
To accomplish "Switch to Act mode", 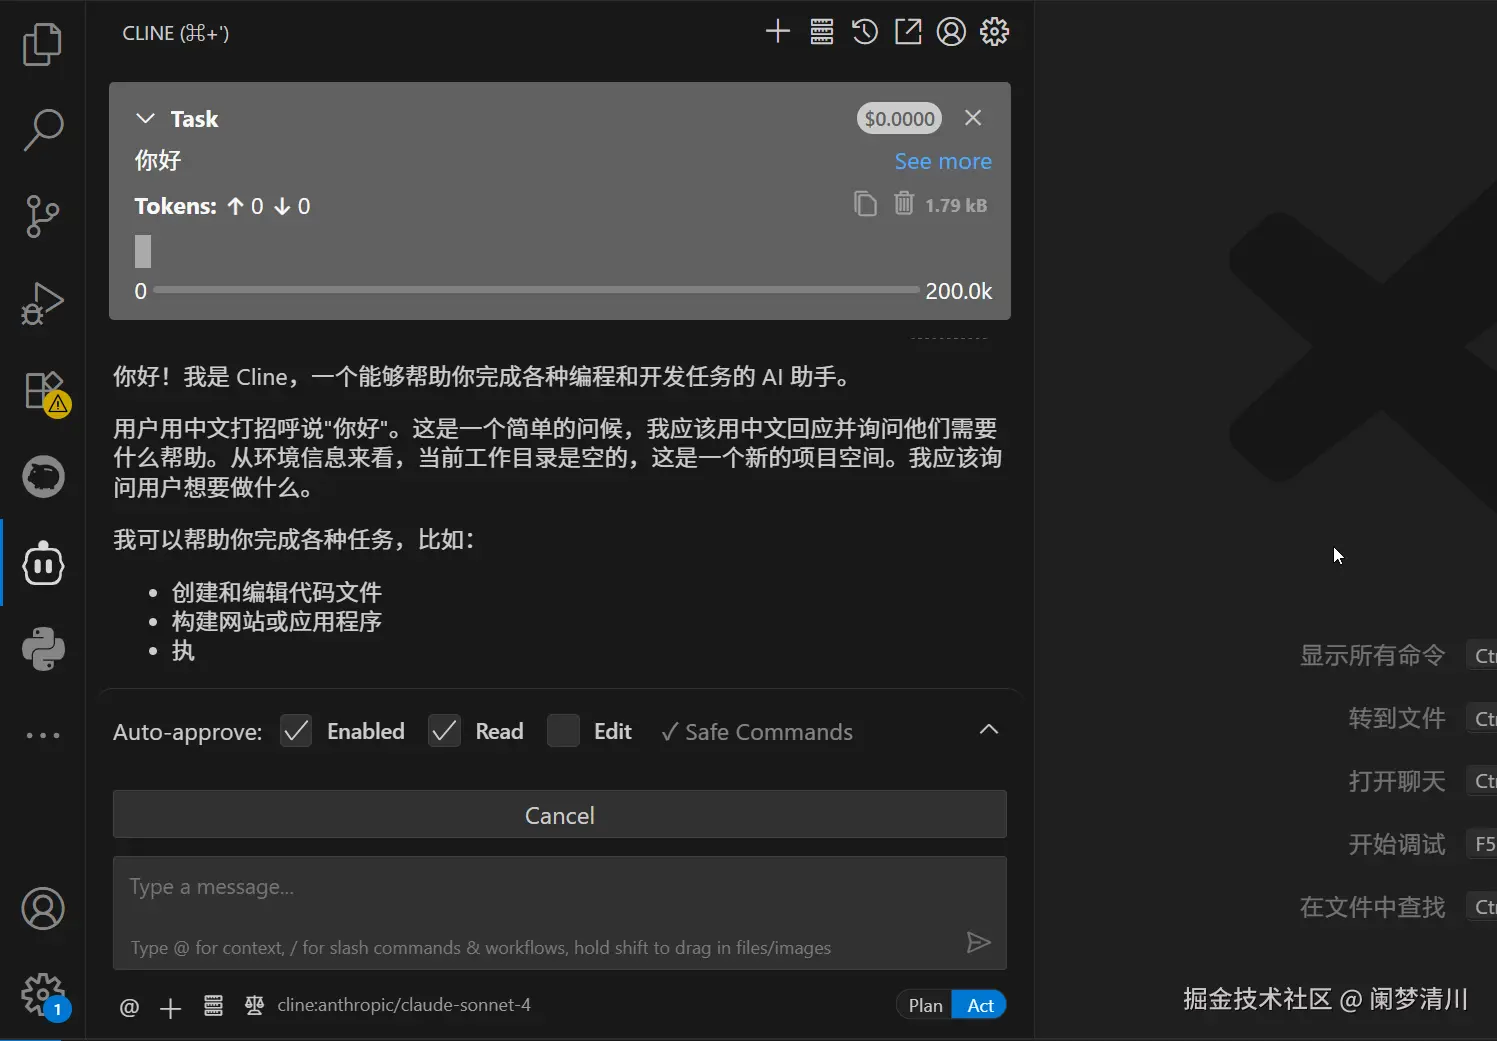I will pos(980,1005).
